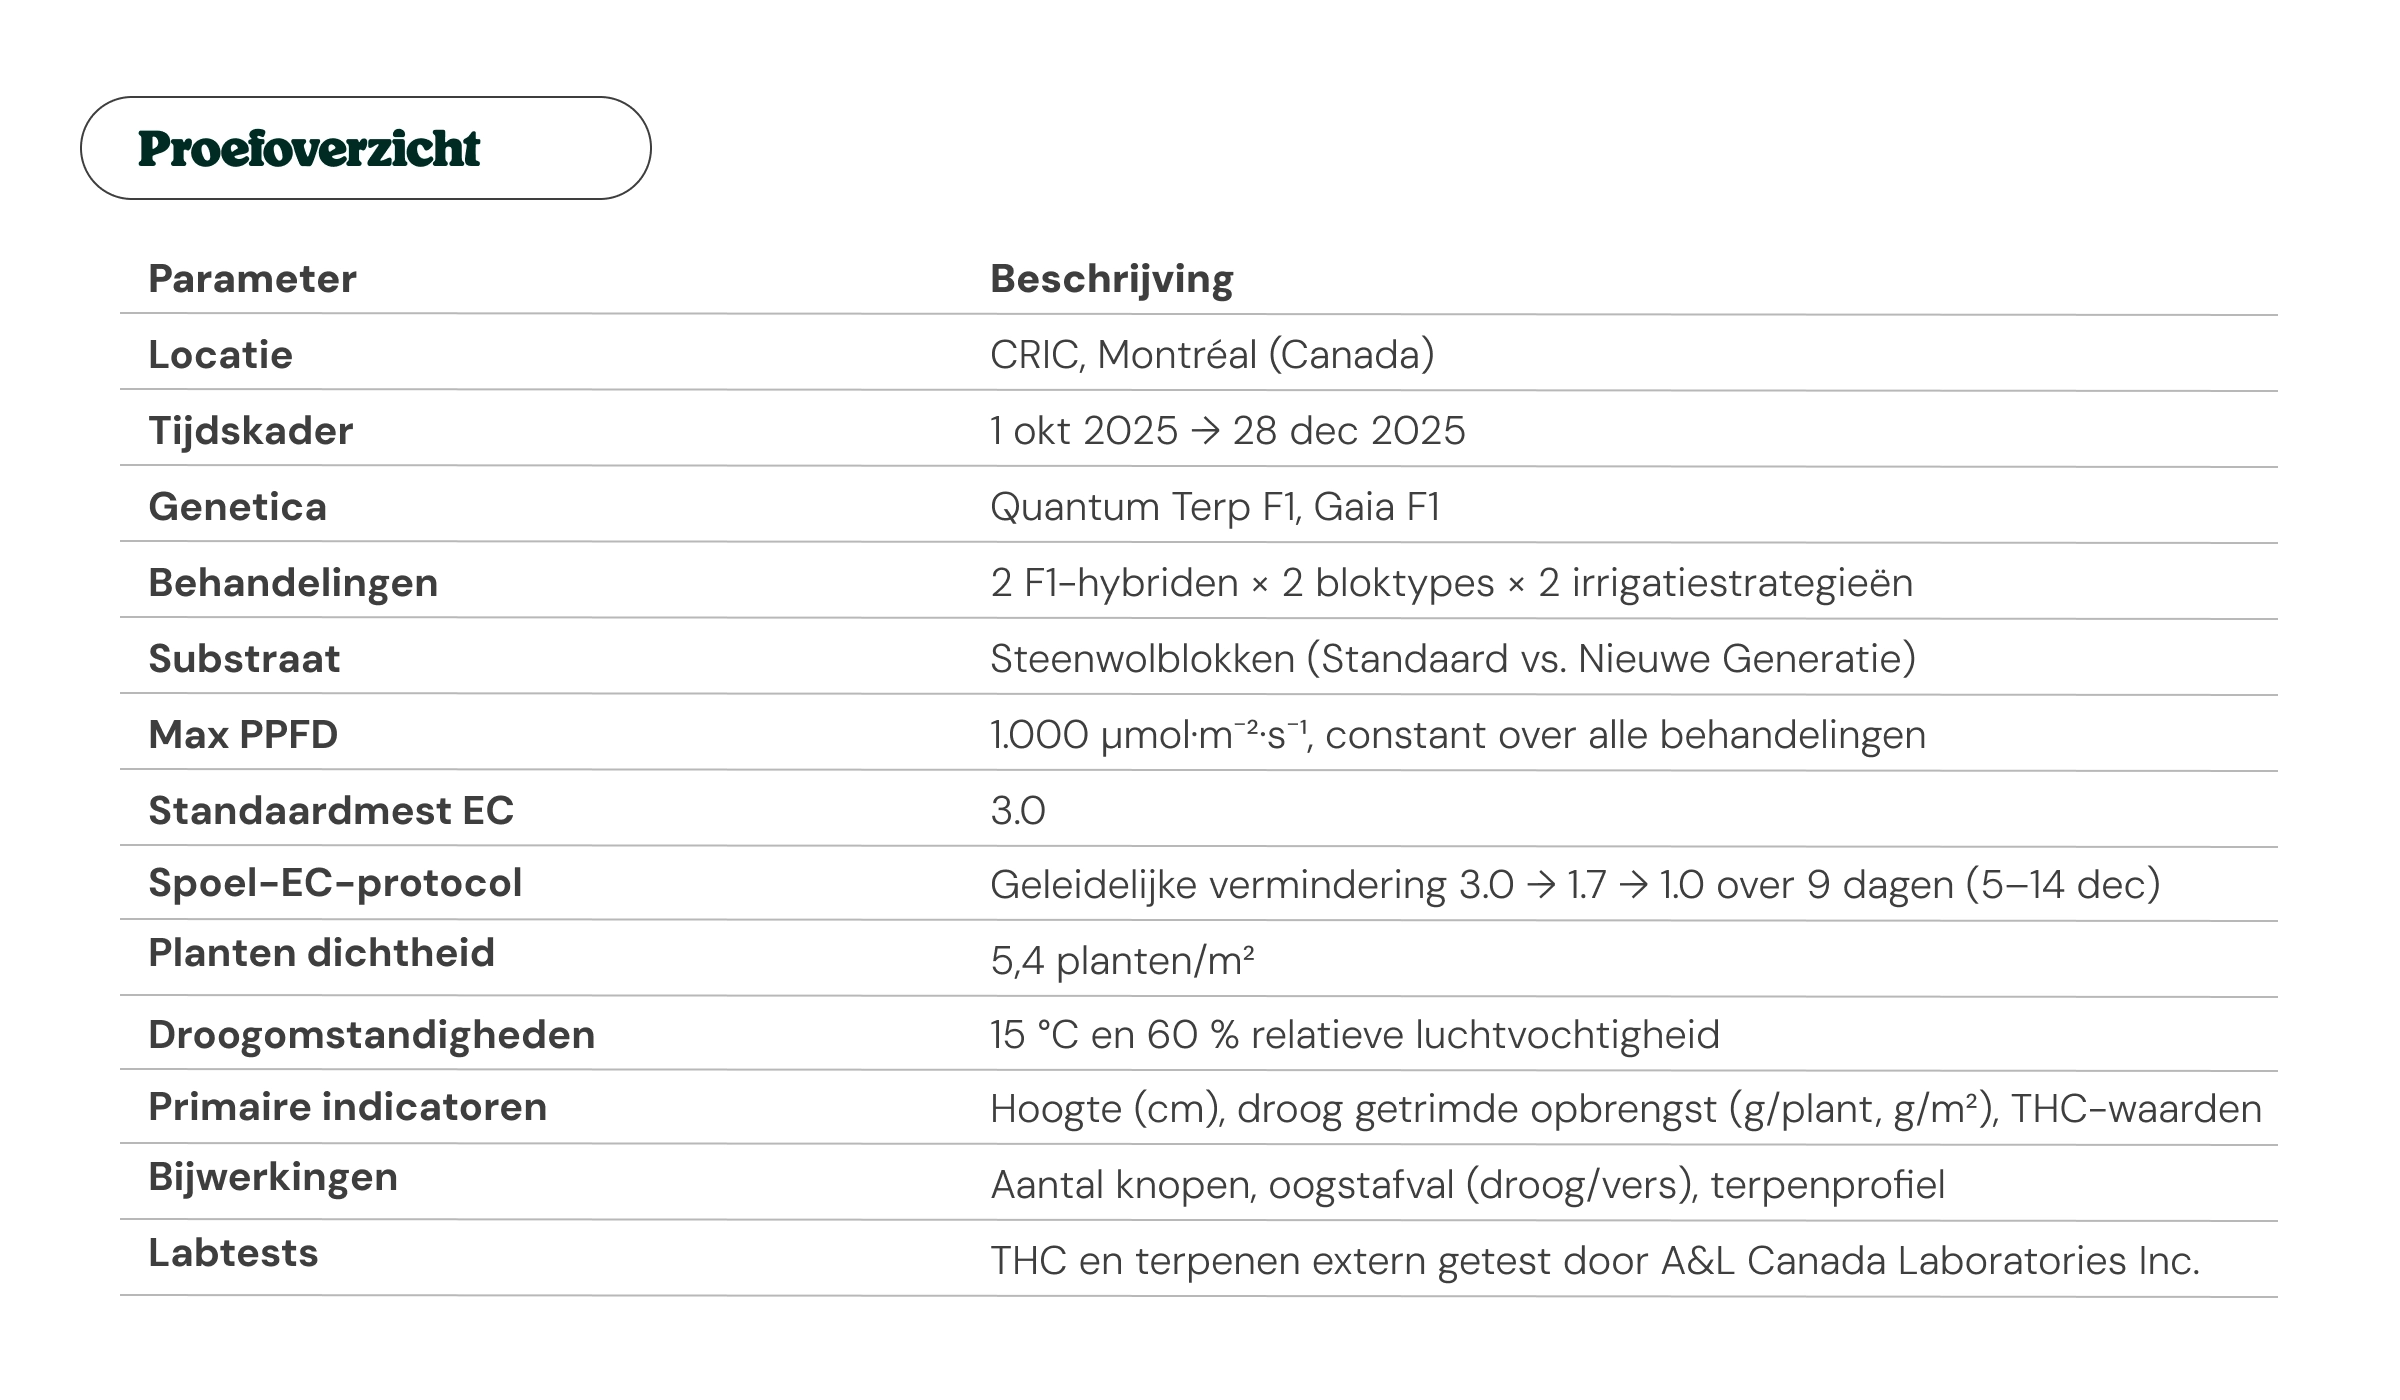Viewport: 2400px width, 1400px height.
Task: Click the Aantal knopen, oogstafval description
Action: pyautogui.click(x=1468, y=1185)
